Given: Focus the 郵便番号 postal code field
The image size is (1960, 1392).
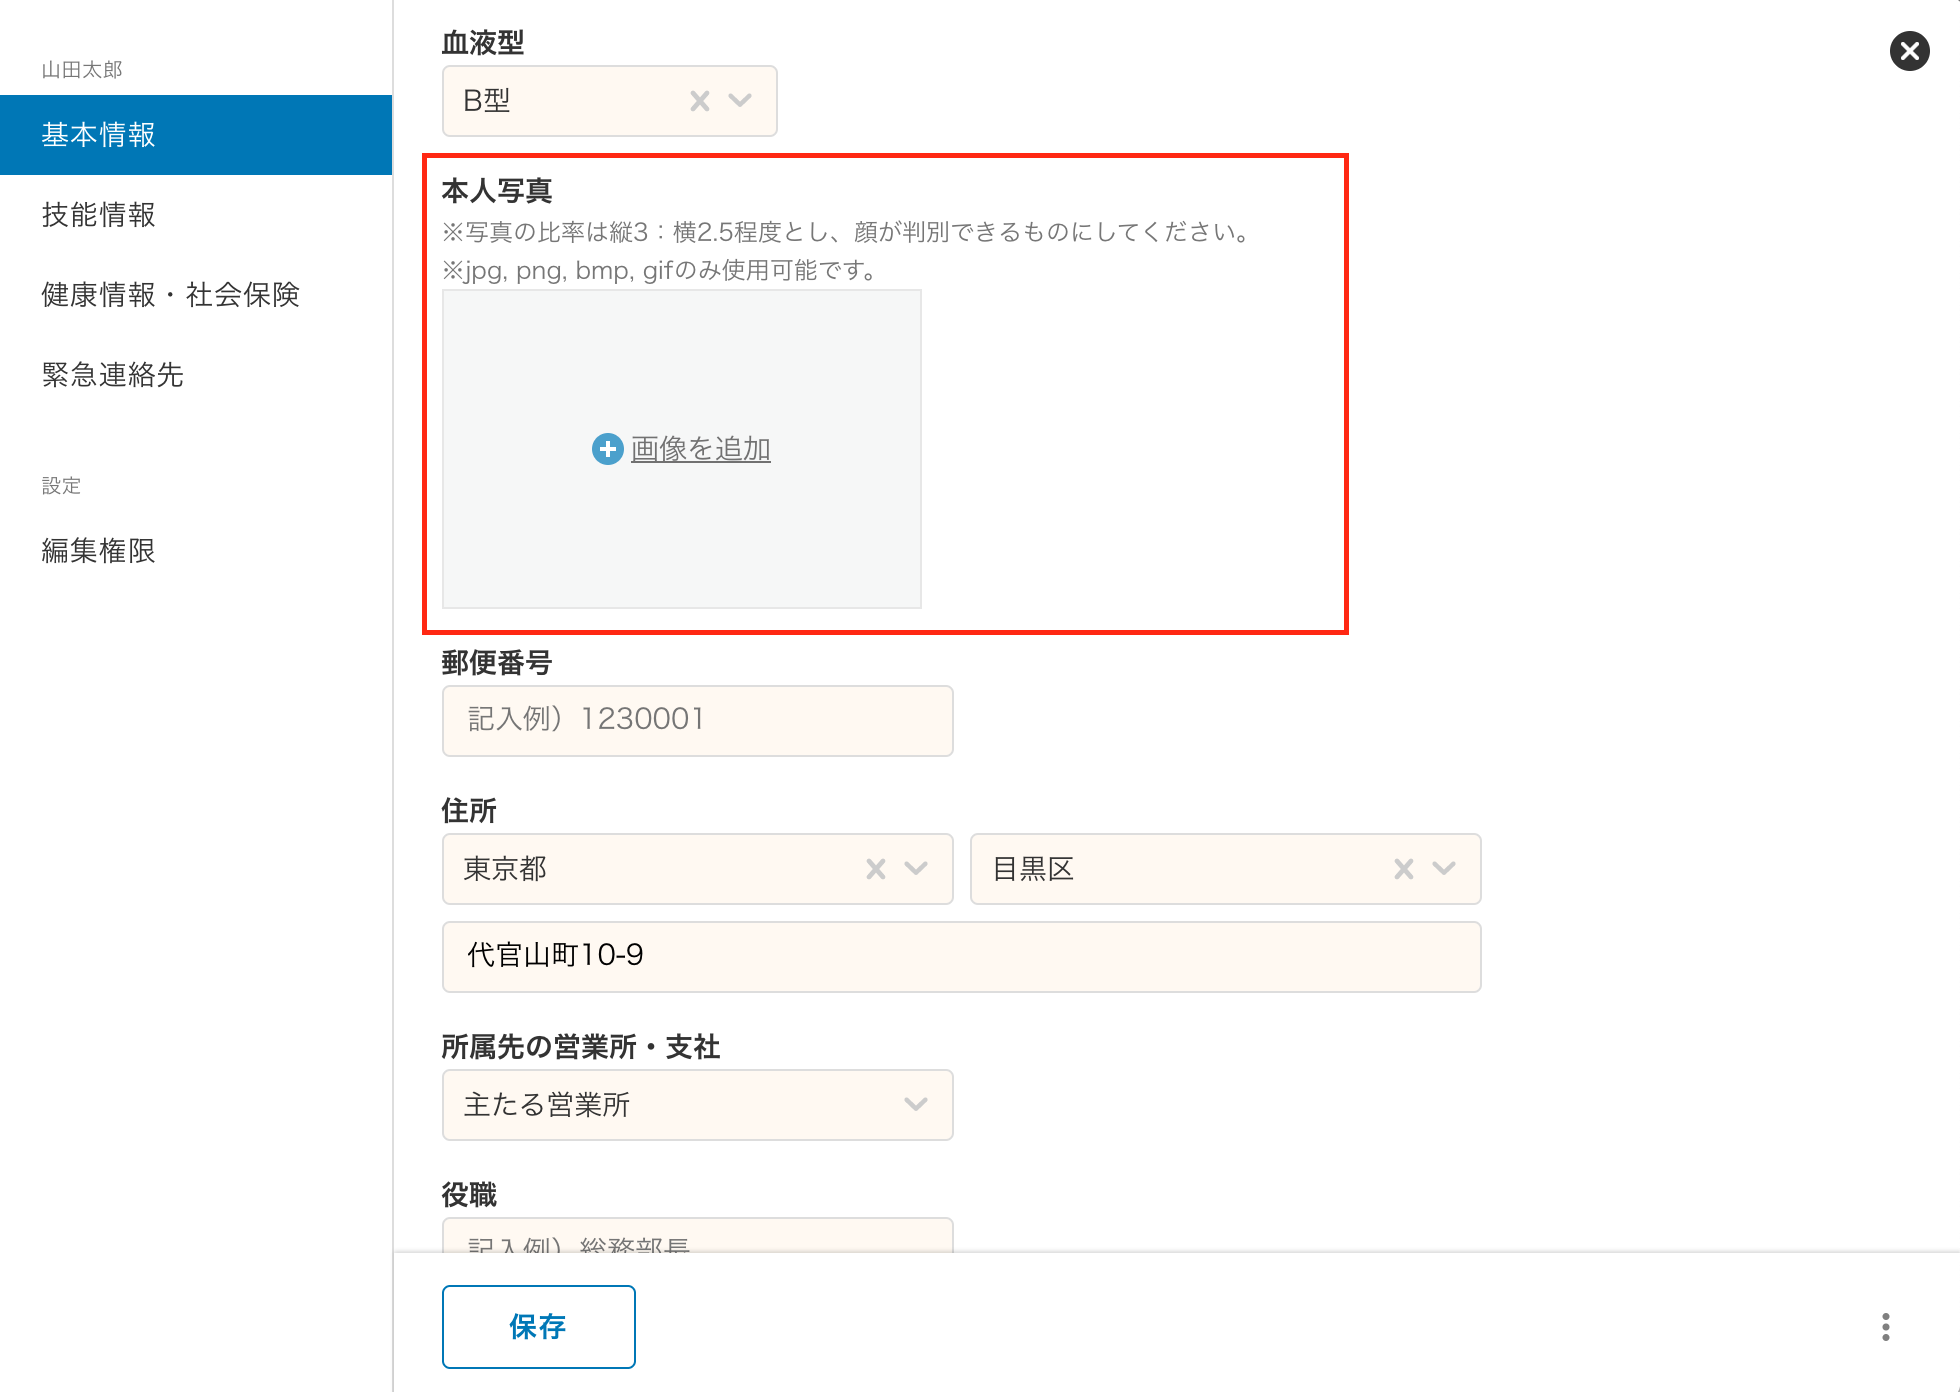Looking at the screenshot, I should [697, 720].
